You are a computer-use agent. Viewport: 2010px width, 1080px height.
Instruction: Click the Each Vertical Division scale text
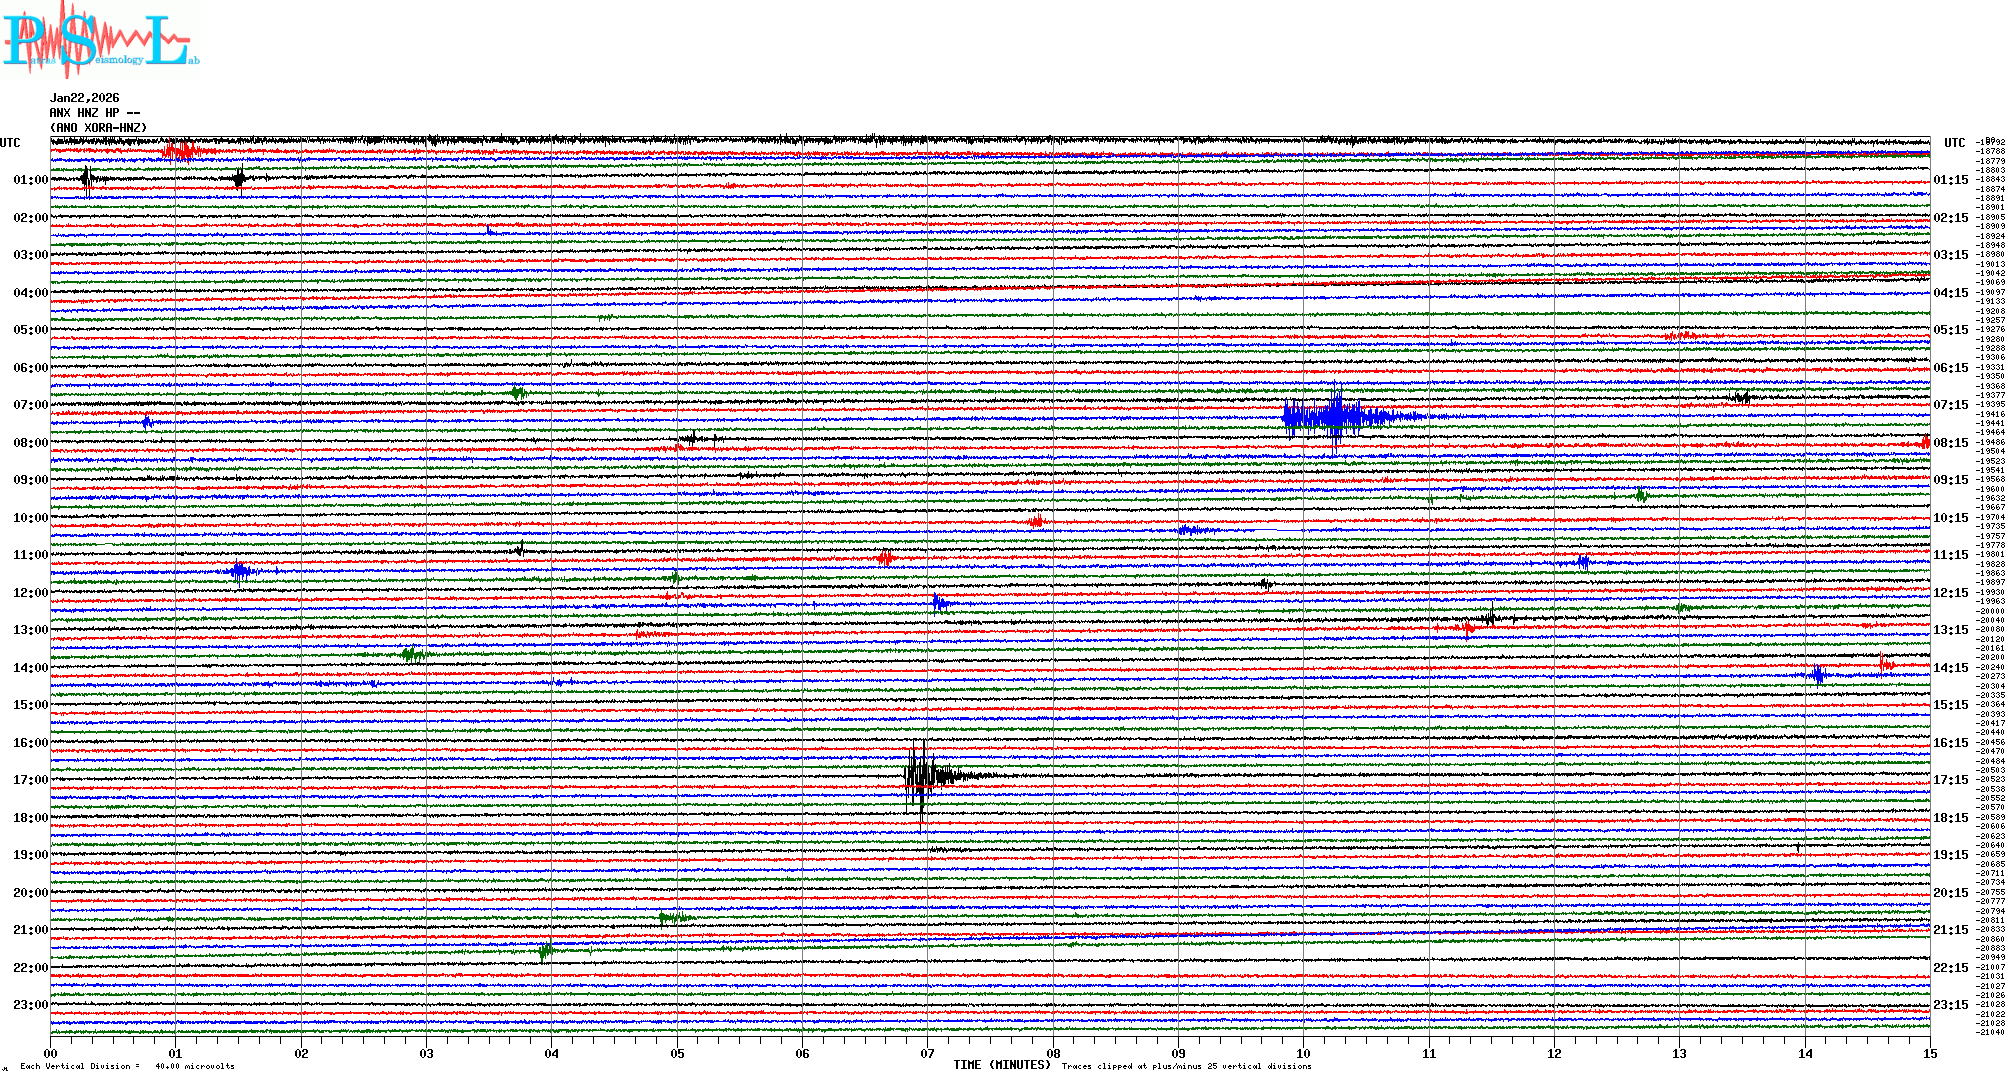127,1066
